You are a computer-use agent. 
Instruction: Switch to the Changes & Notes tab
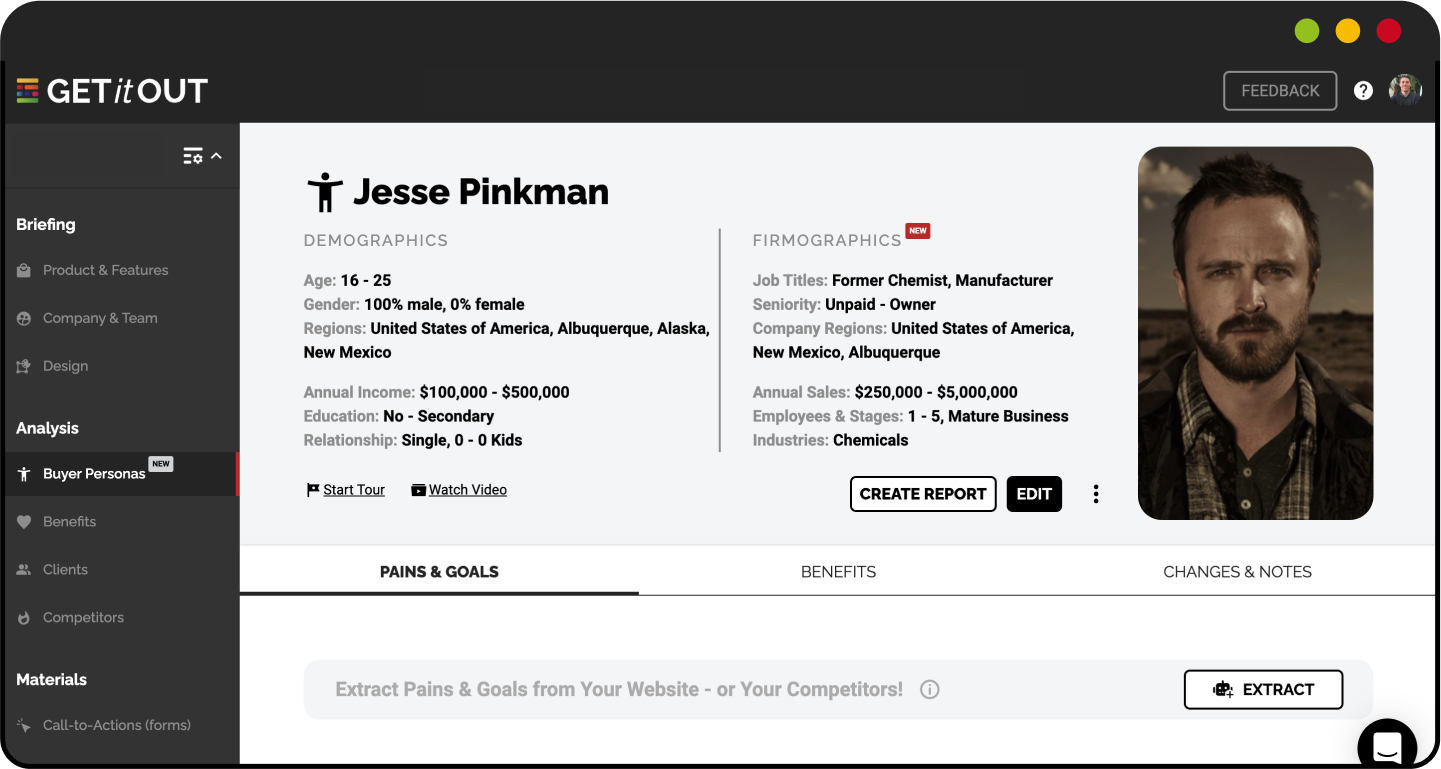1237,571
